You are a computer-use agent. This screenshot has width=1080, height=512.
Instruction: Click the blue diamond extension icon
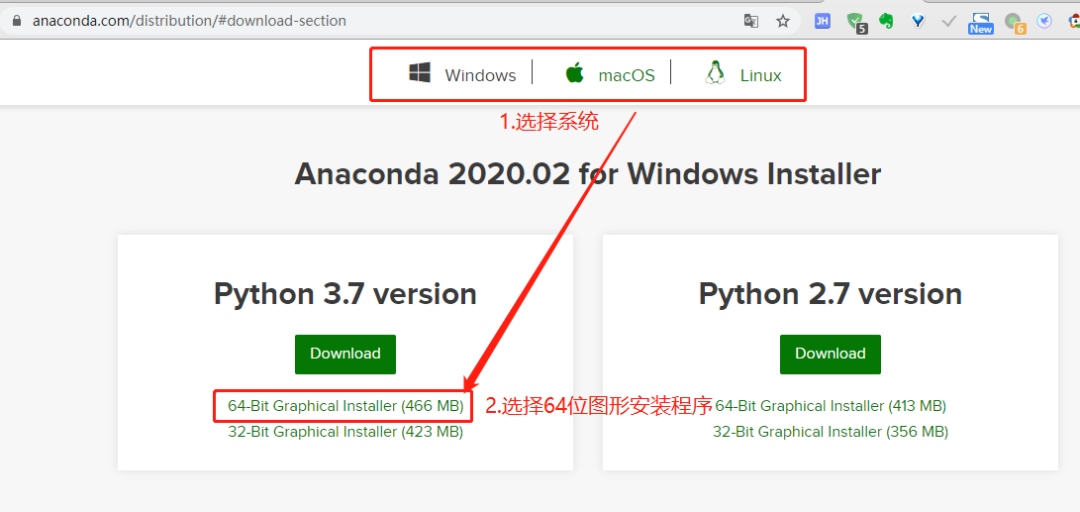click(917, 21)
